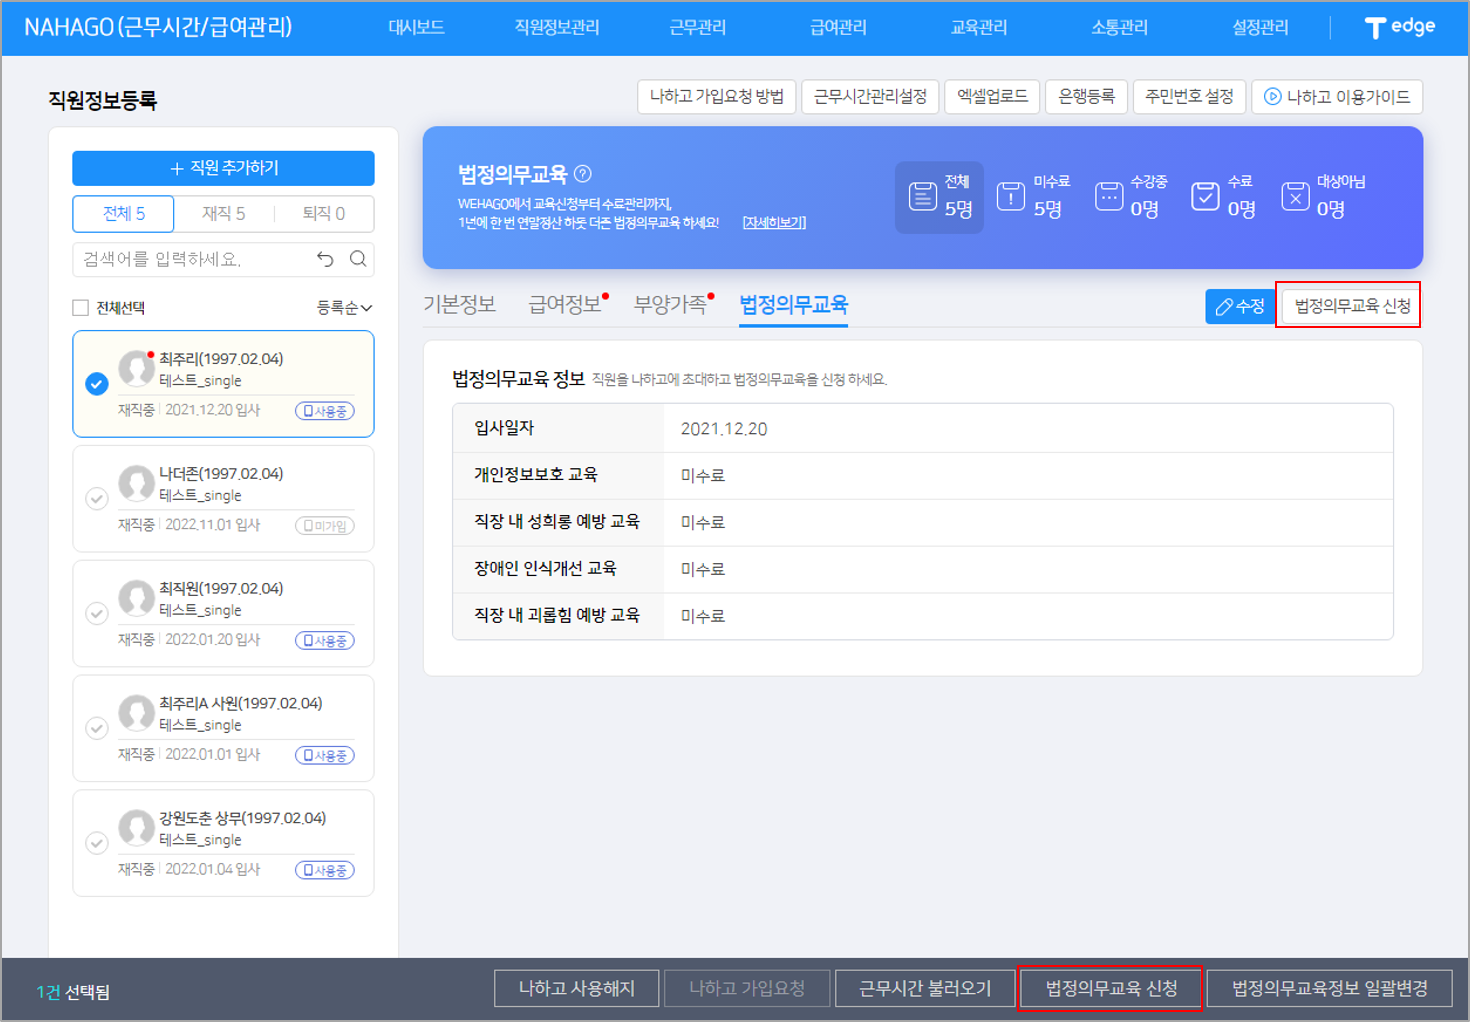
Task: Switch to 기본정보 tab
Action: pos(460,304)
